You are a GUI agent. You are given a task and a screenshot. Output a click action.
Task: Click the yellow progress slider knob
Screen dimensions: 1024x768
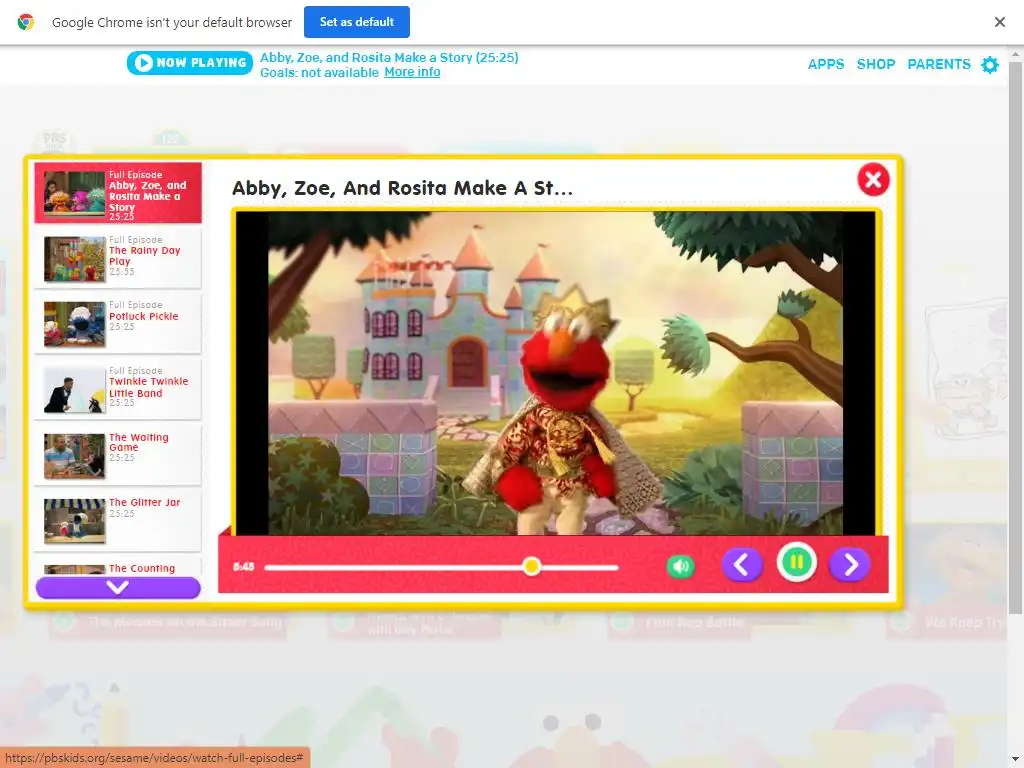coord(532,566)
